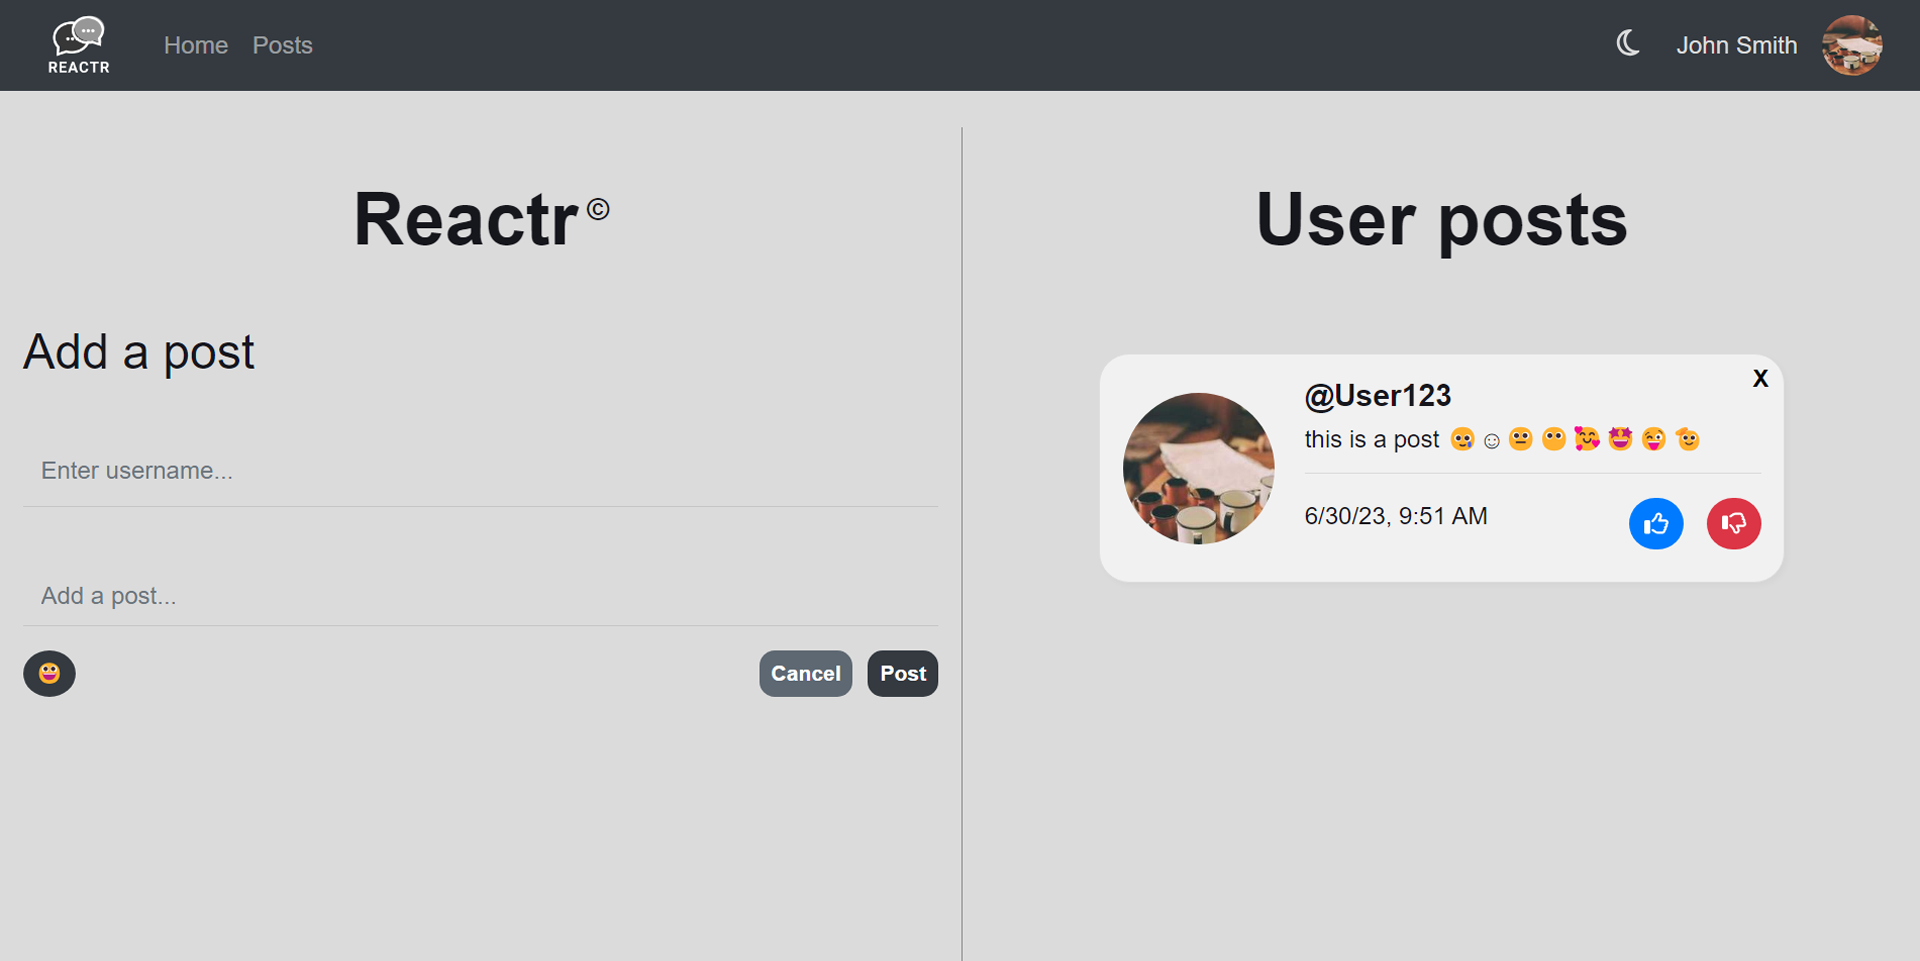Delete the post using the X

click(1760, 378)
